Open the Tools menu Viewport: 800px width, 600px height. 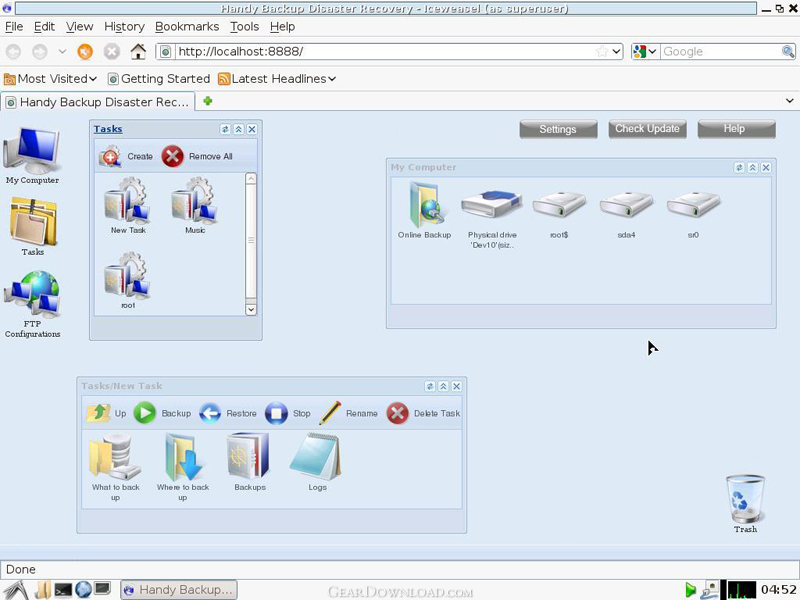(244, 27)
